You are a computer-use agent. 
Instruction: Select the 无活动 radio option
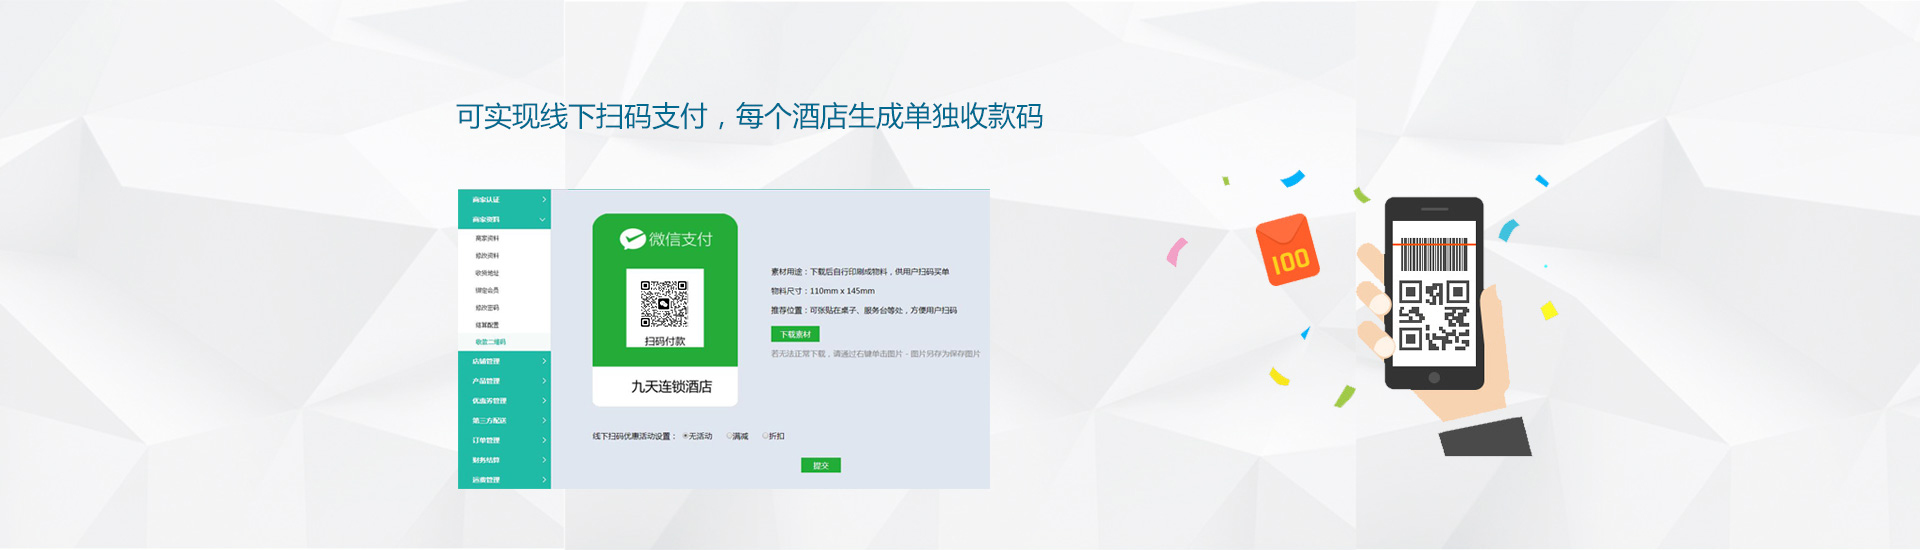[686, 436]
